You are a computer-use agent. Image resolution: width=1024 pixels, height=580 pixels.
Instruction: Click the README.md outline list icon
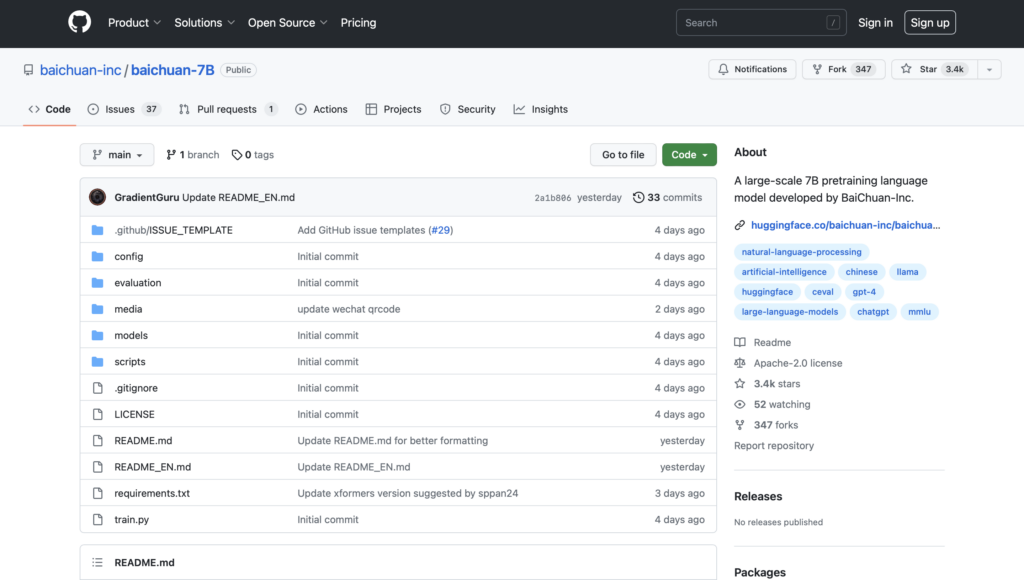[97, 562]
